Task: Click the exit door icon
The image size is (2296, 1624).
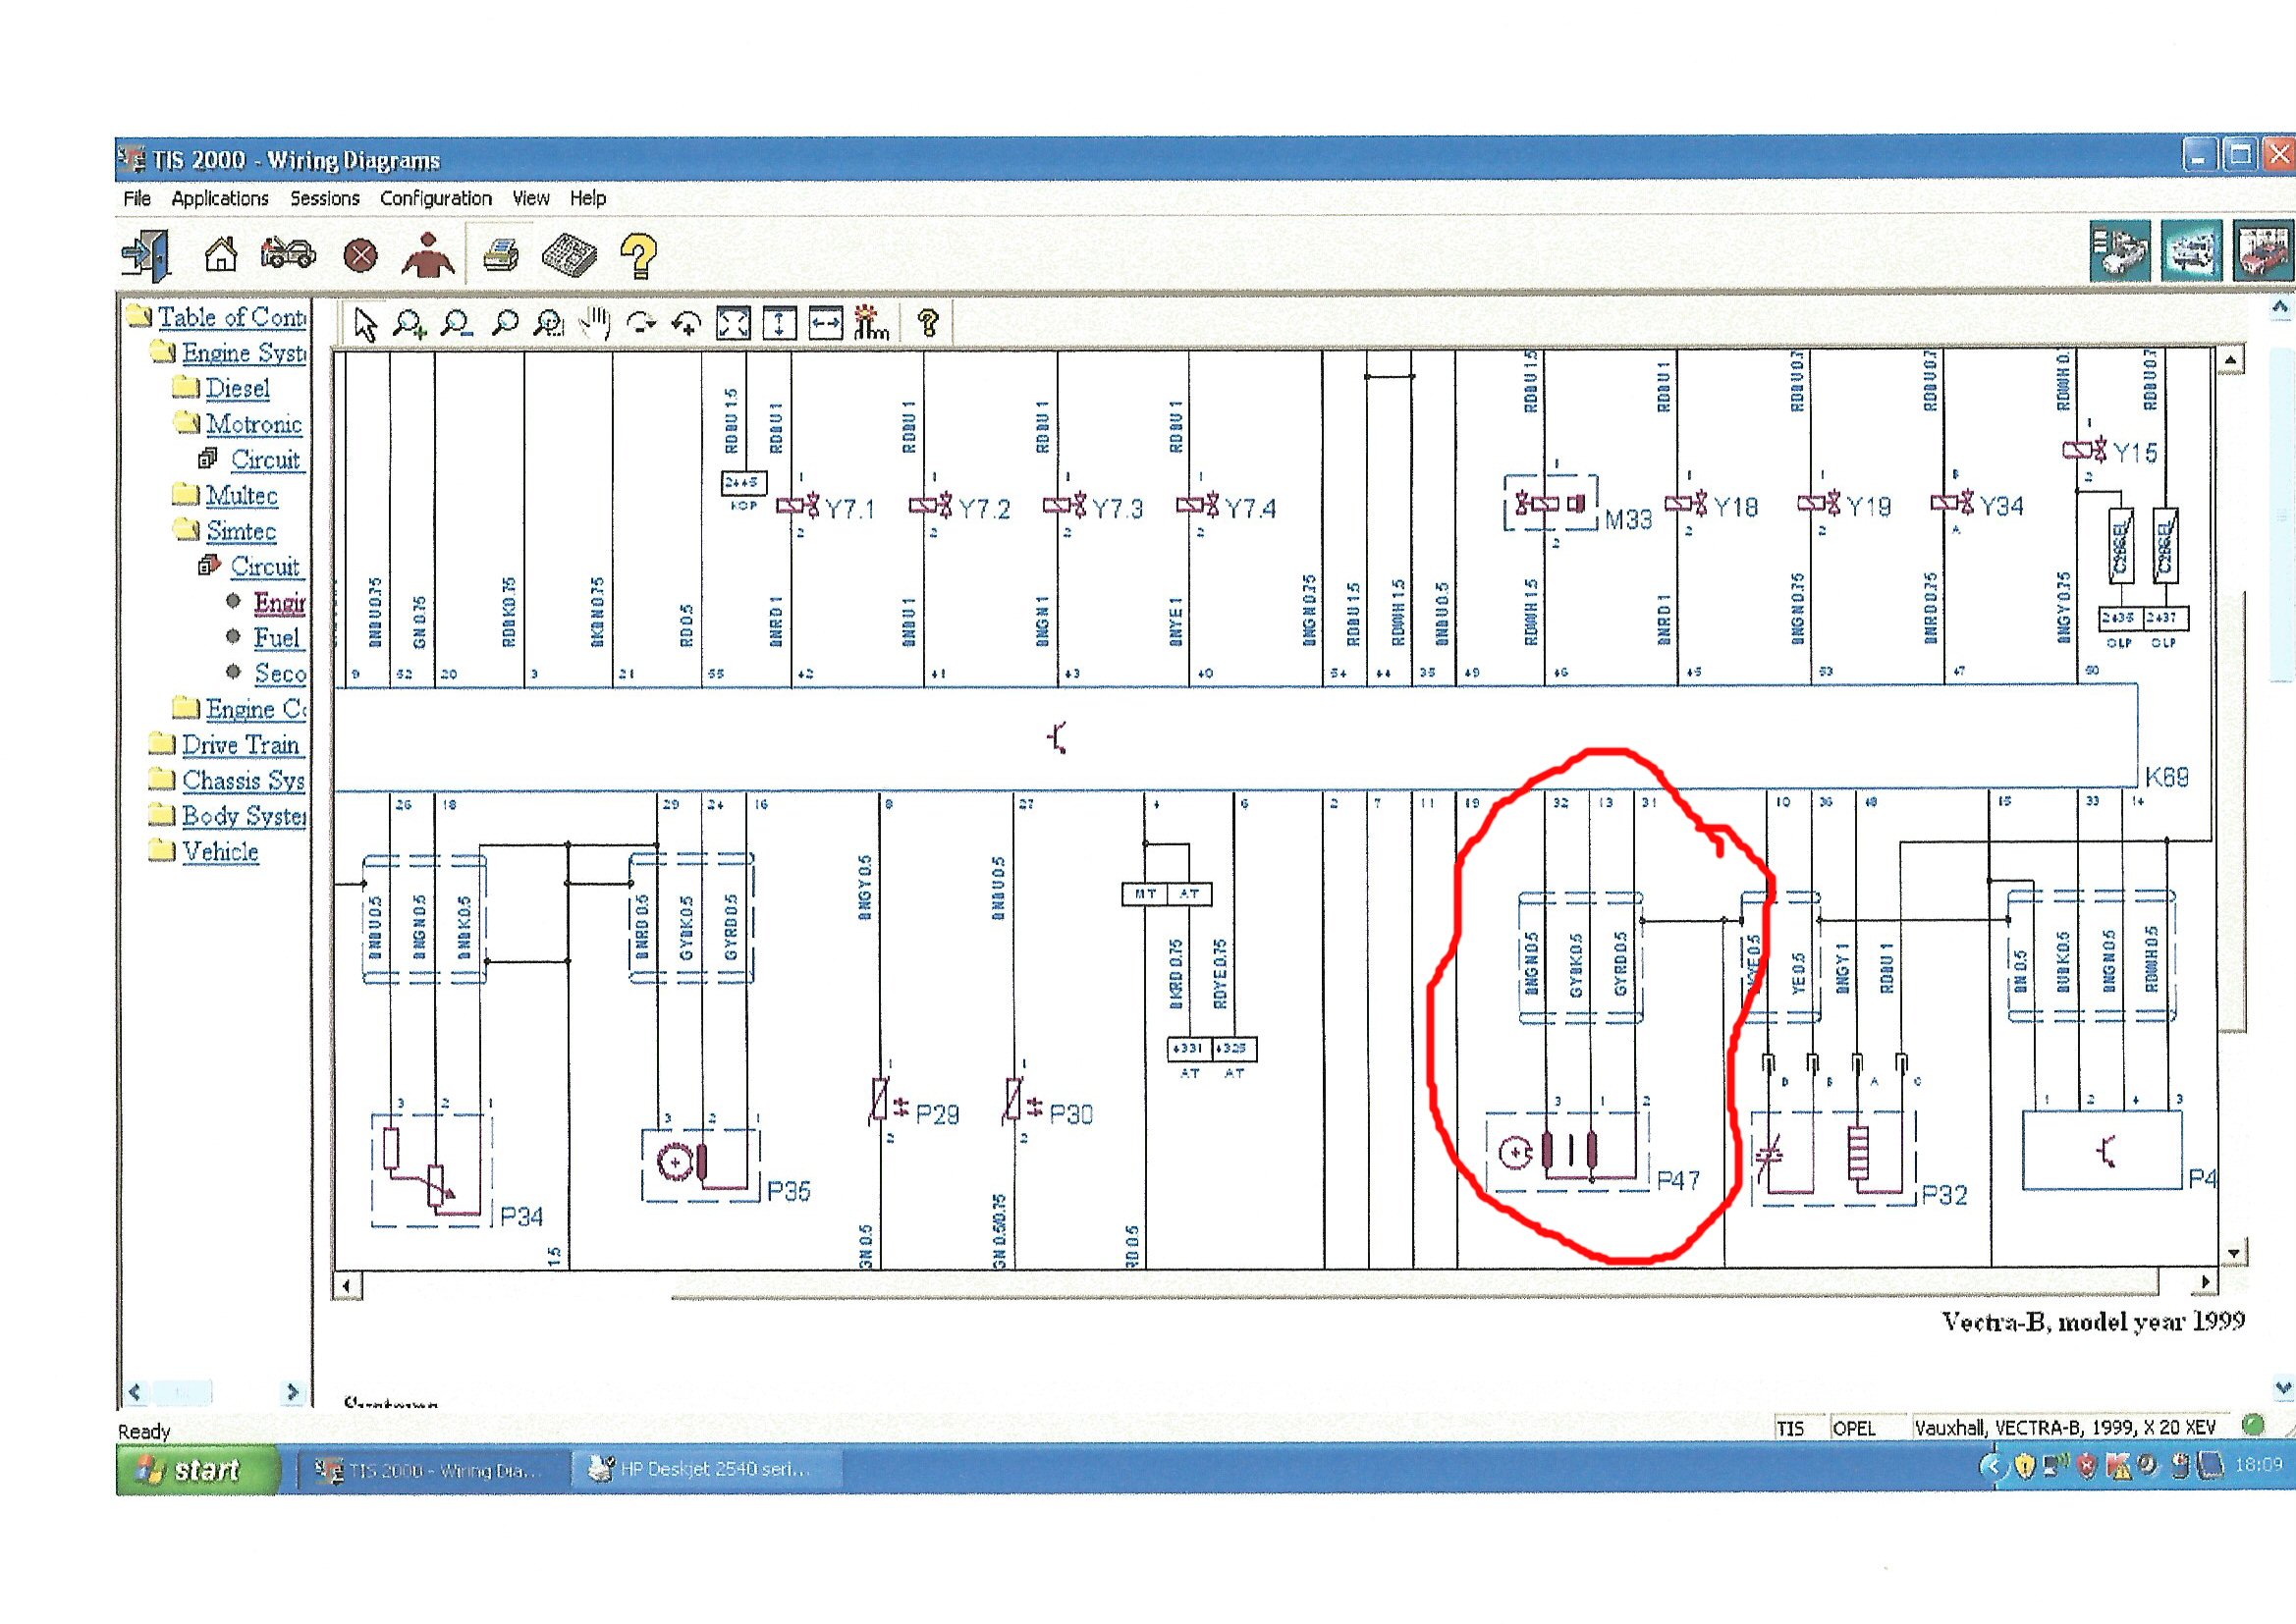Action: pos(147,254)
